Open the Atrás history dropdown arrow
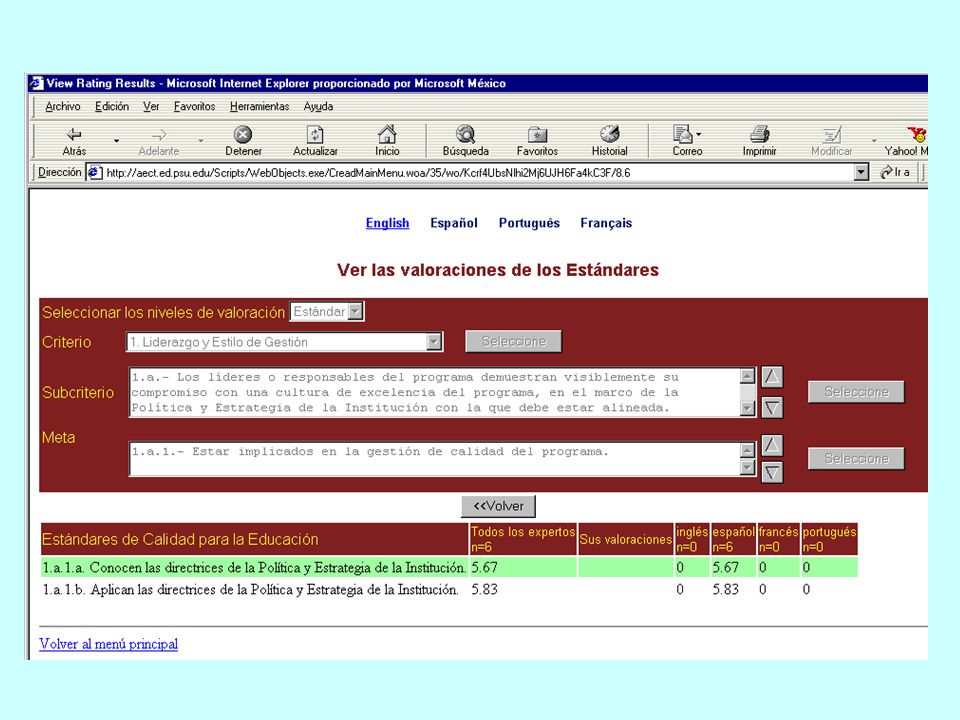 116,141
